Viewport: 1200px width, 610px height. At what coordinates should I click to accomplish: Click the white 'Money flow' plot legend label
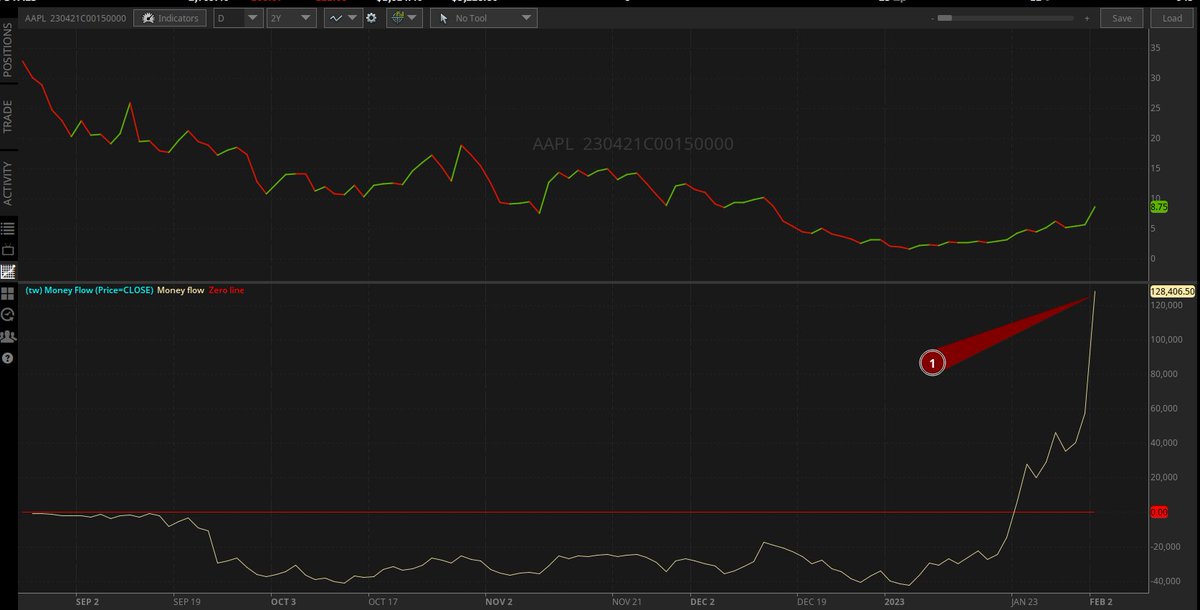181,290
